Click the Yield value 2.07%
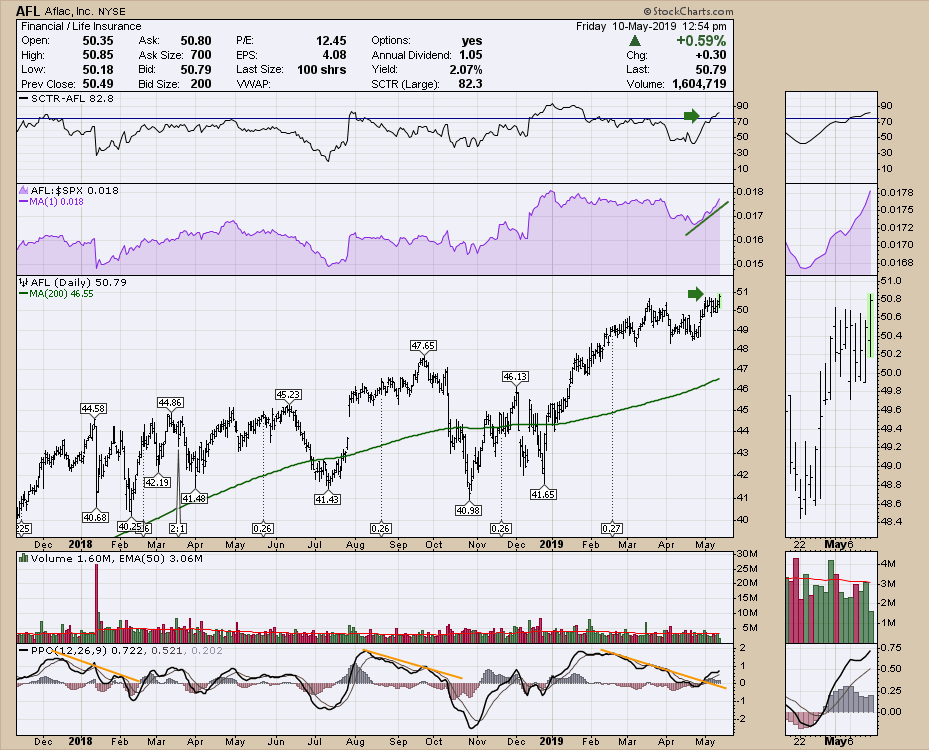The height and width of the screenshot is (751, 929). click(466, 69)
